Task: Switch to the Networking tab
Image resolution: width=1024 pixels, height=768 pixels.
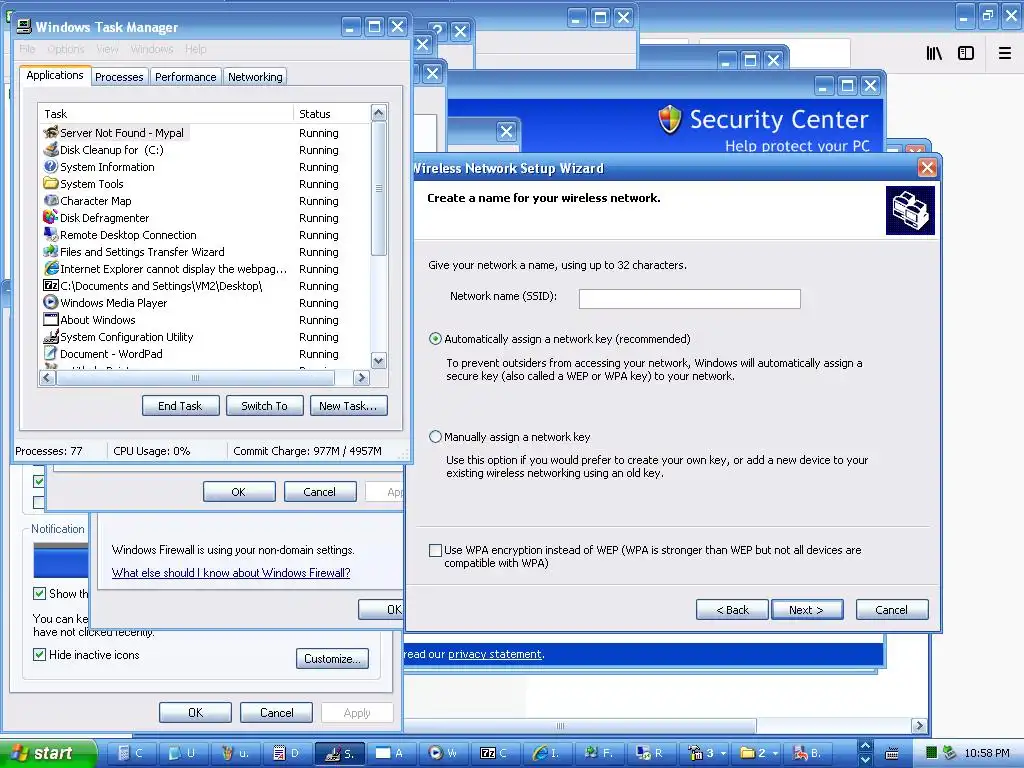Action: click(255, 77)
